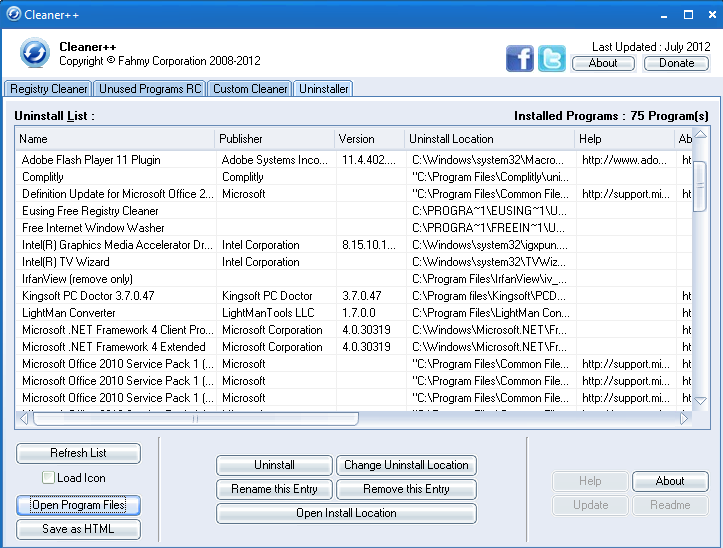Click Change Uninstall Location button
The width and height of the screenshot is (723, 548).
tap(406, 465)
